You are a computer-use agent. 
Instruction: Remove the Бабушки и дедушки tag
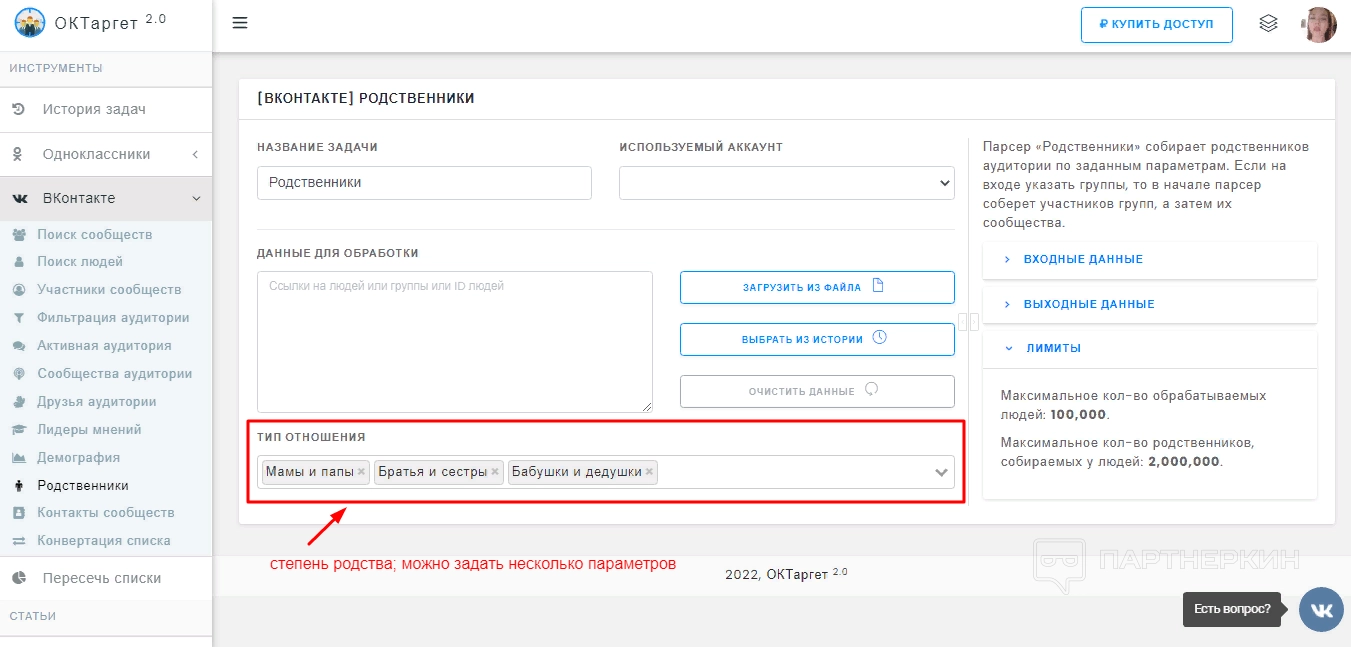(650, 472)
